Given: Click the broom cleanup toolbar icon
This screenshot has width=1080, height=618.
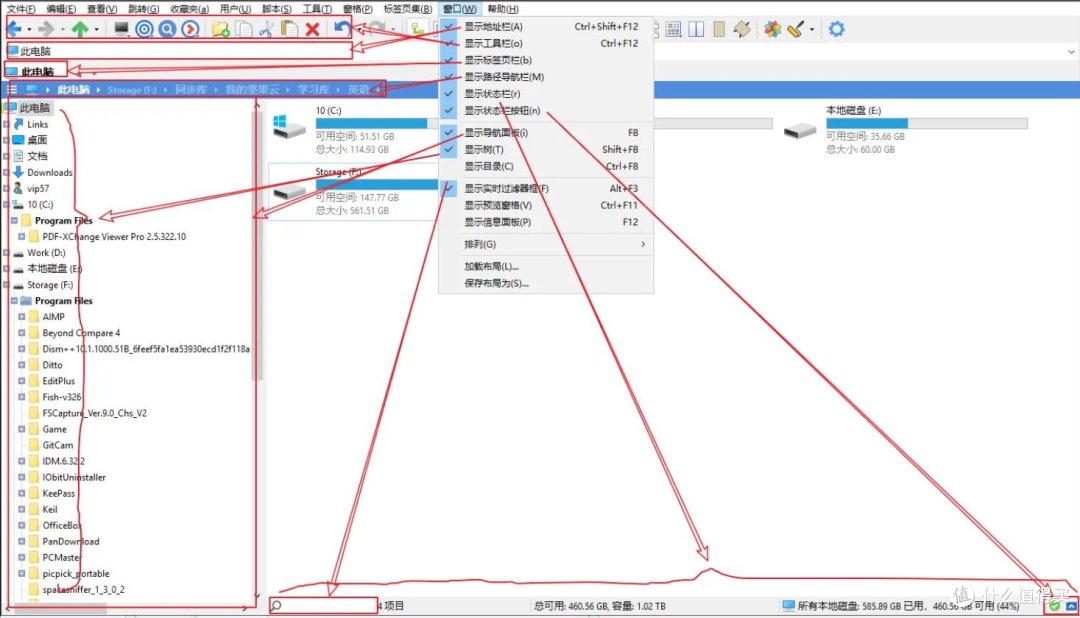Looking at the screenshot, I should (795, 29).
